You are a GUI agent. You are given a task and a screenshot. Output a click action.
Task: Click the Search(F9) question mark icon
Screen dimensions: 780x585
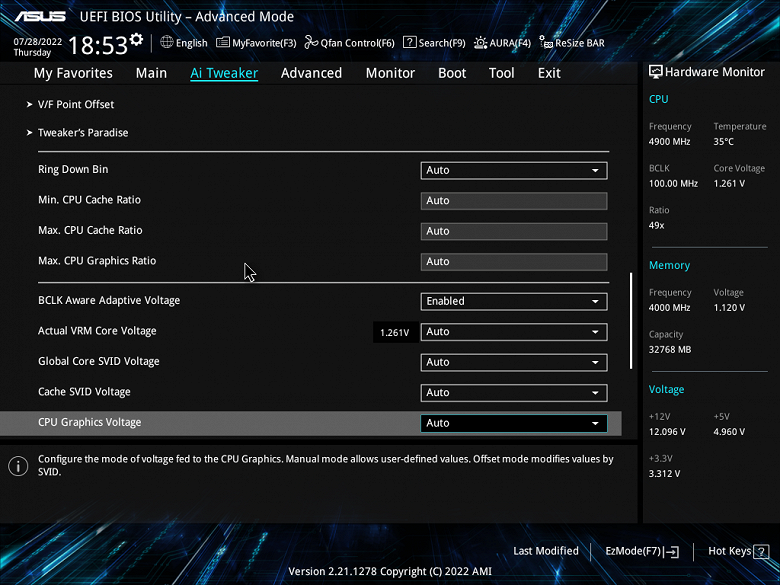coord(409,42)
